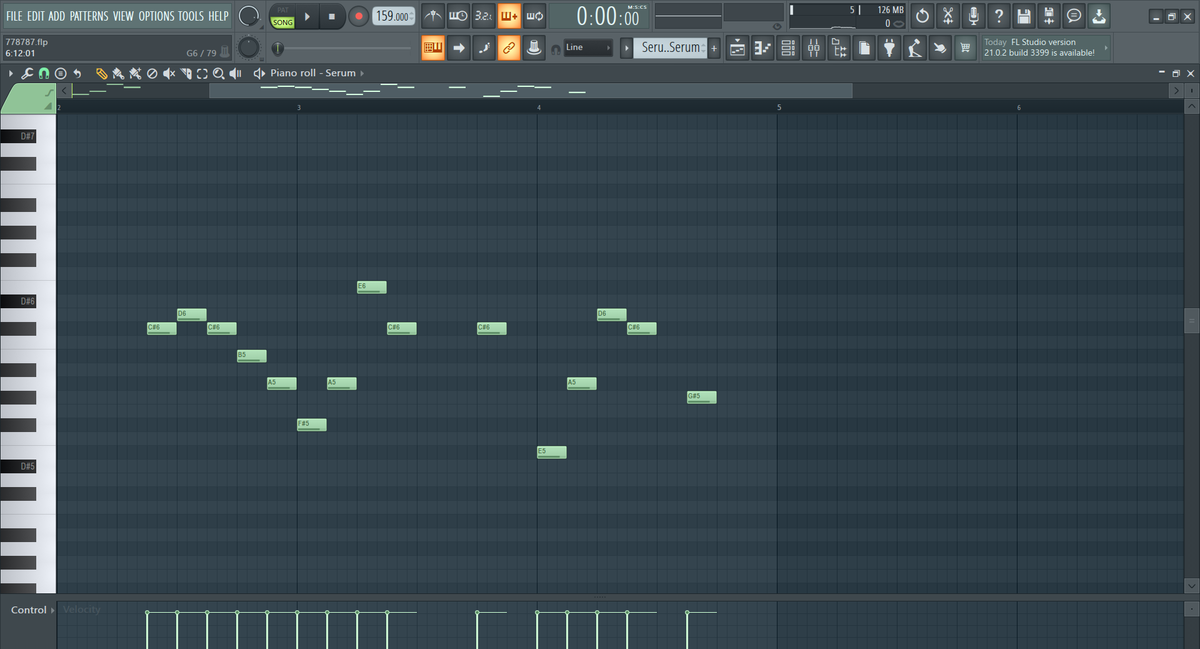The image size is (1200, 649).
Task: Open the EDIT menu
Action: (x=36, y=16)
